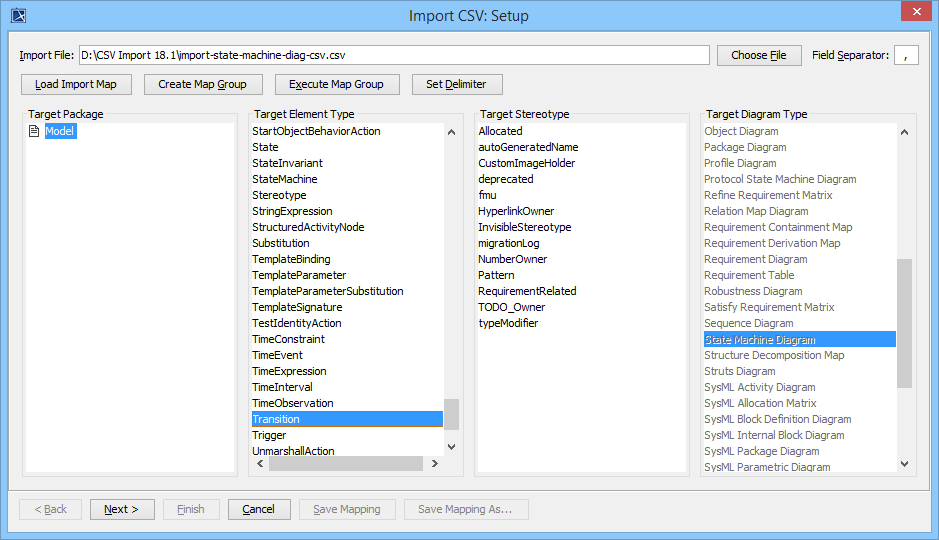Click Execute Map Group button
The image size is (939, 540).
point(337,84)
